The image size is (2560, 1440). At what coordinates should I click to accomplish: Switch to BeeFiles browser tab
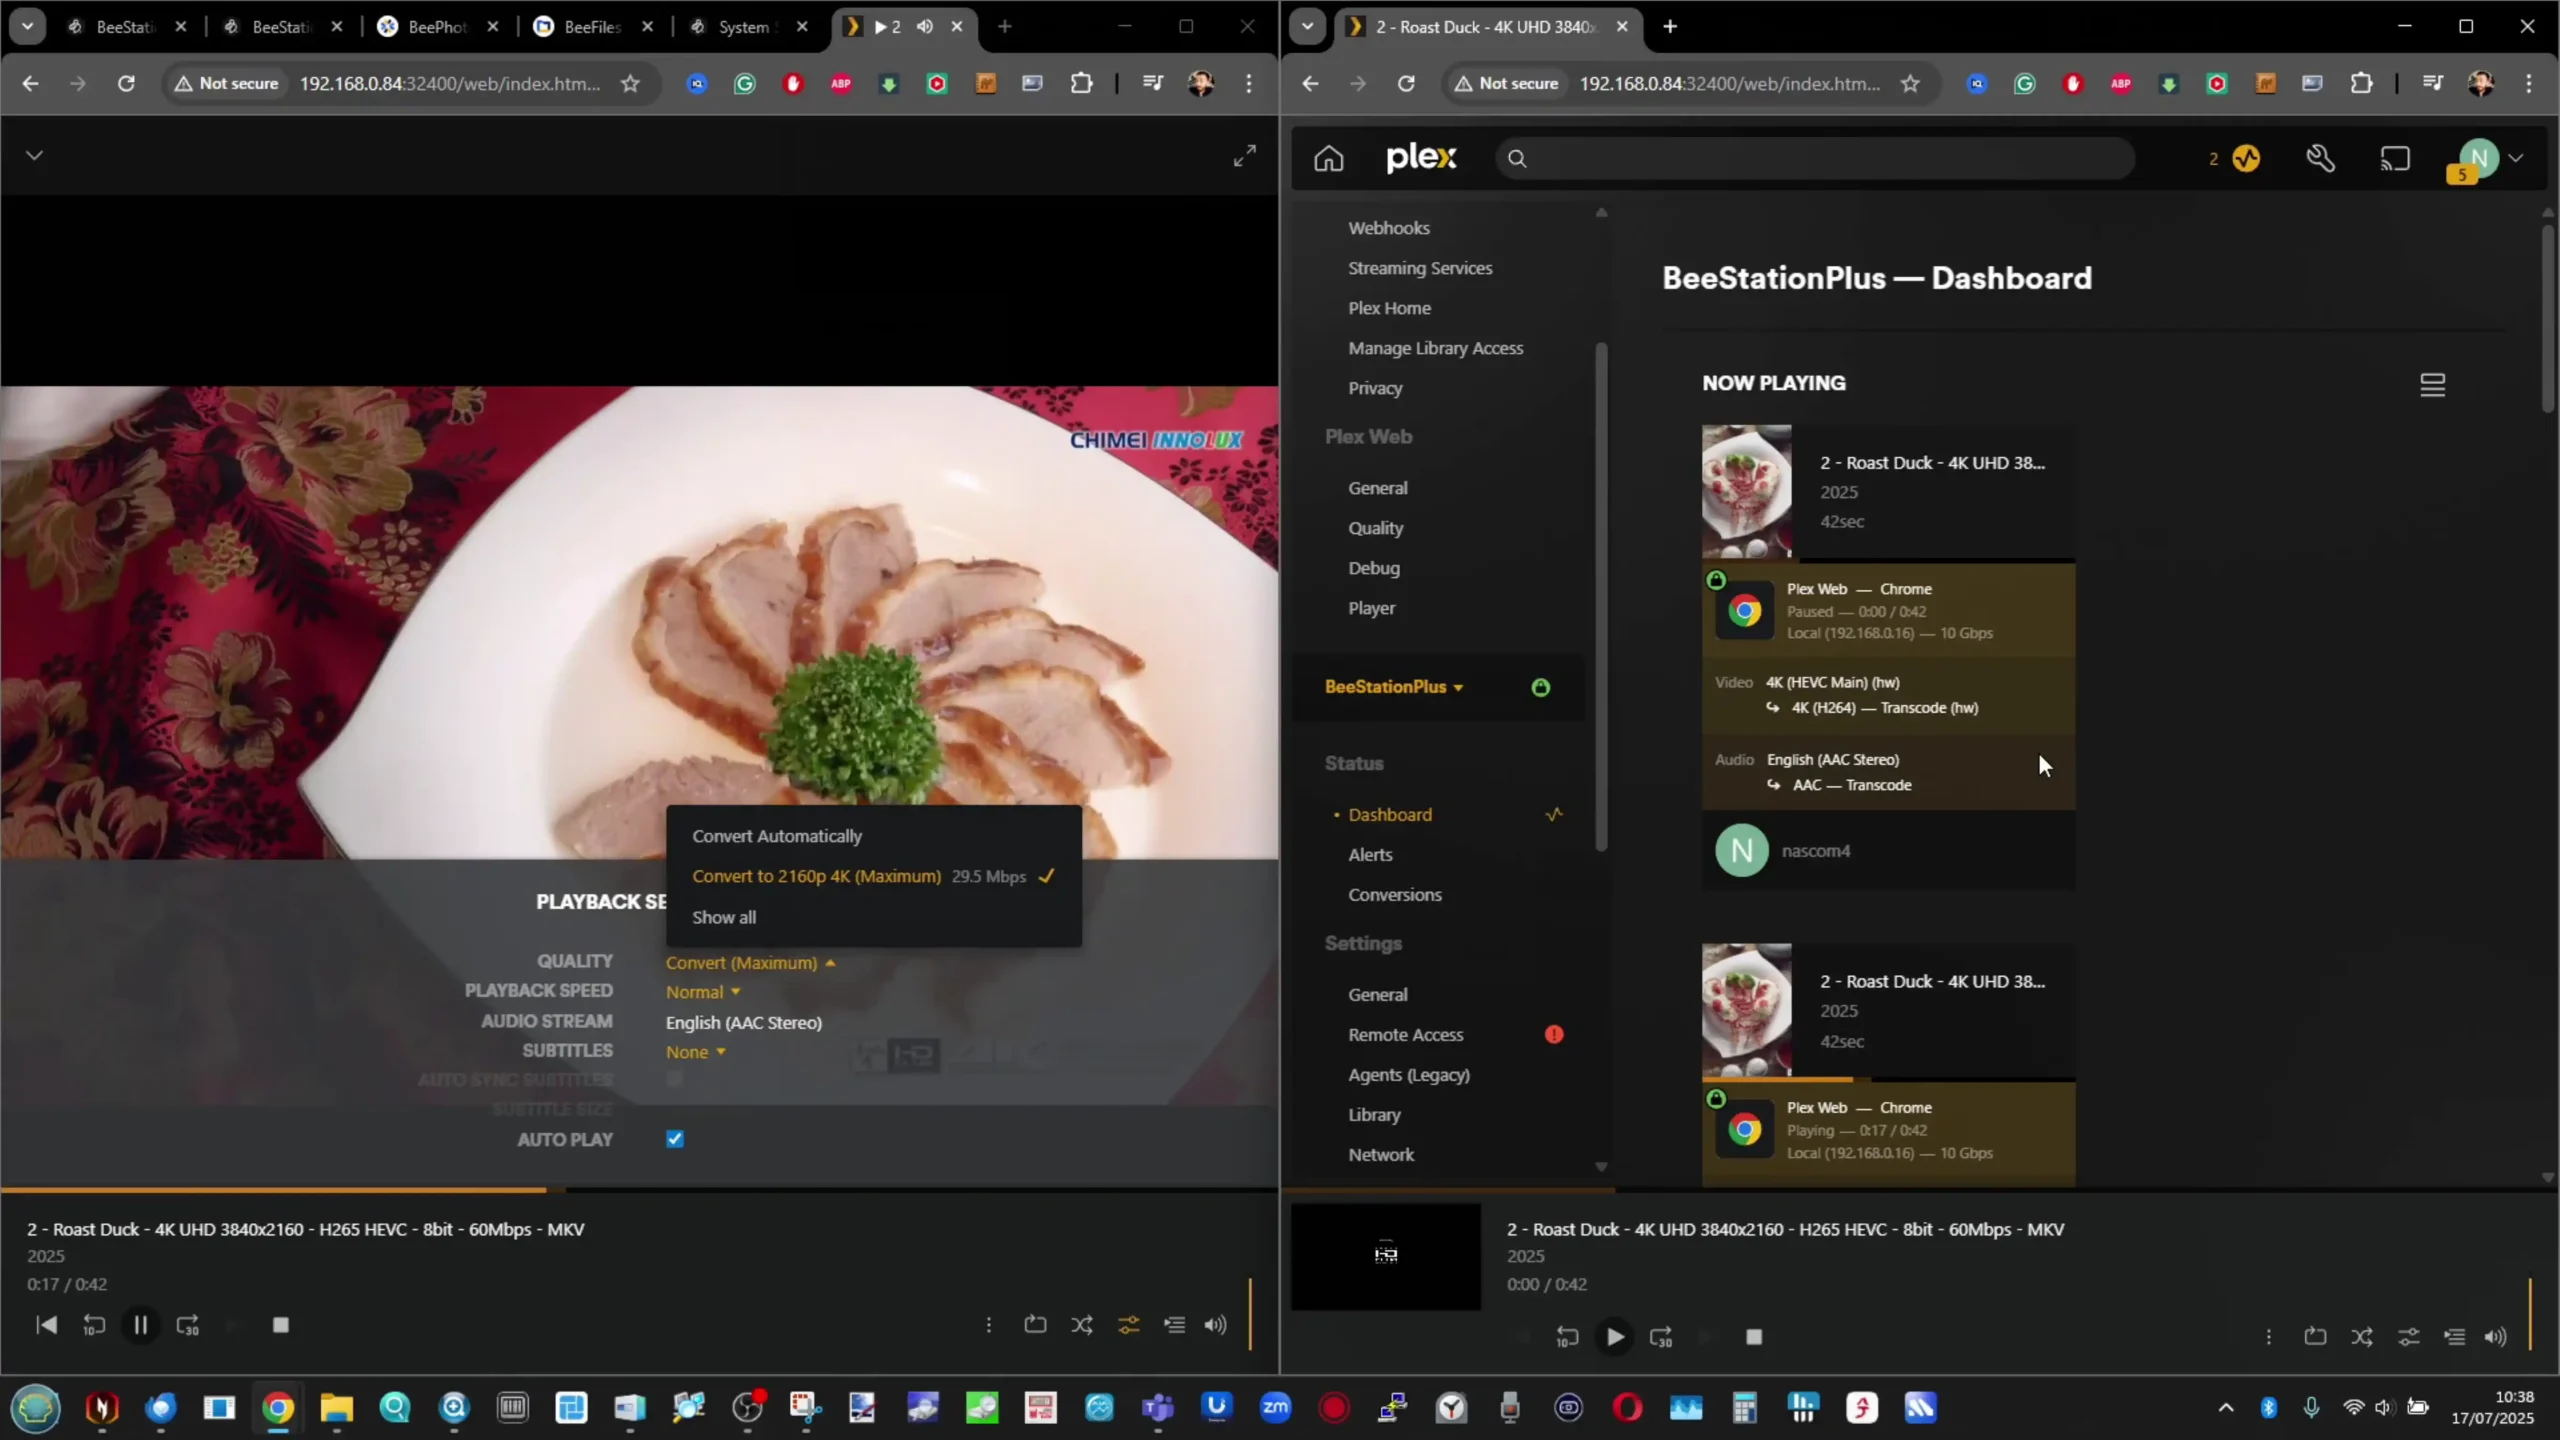[594, 27]
